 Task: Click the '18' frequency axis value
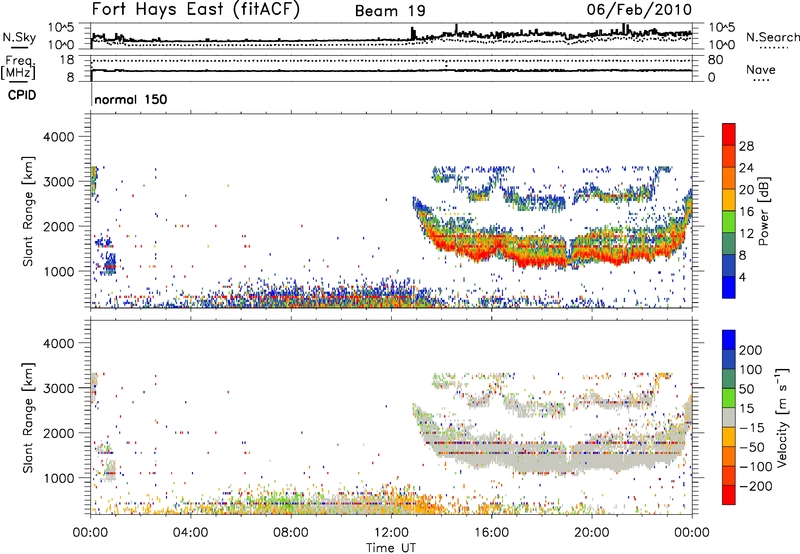pyautogui.click(x=67, y=60)
